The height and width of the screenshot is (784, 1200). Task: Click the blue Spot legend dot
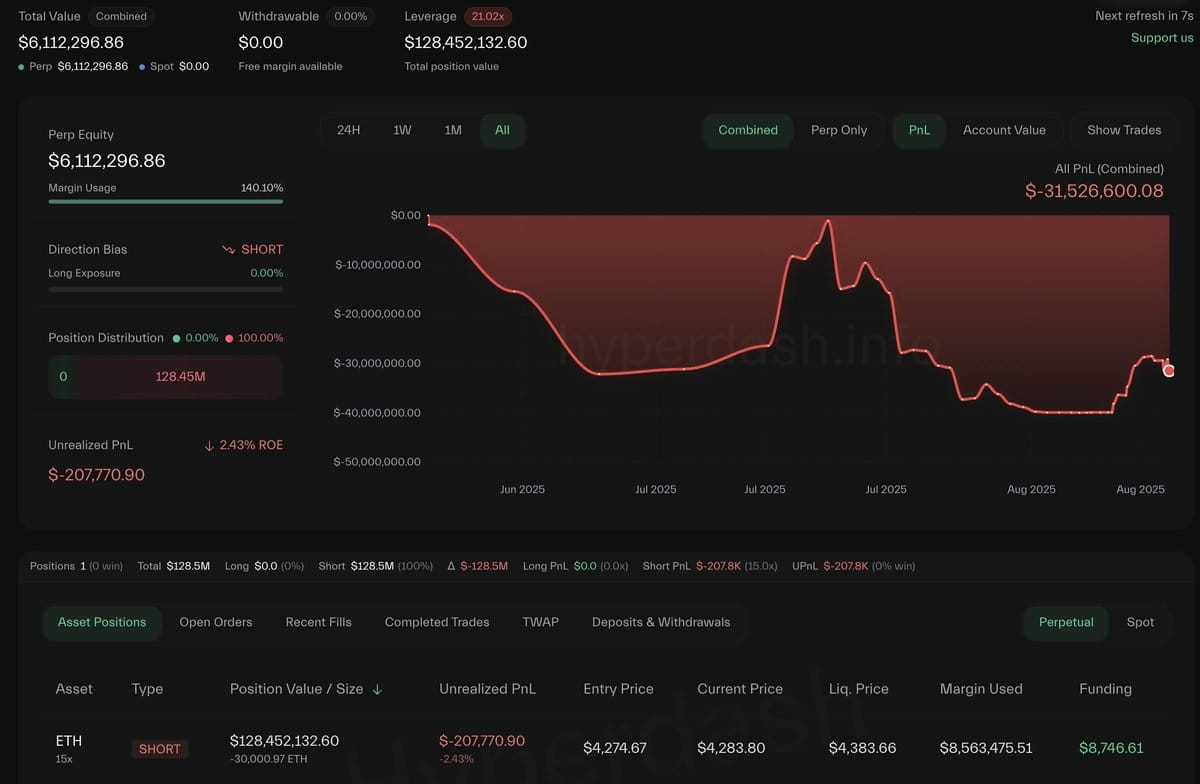pos(142,66)
